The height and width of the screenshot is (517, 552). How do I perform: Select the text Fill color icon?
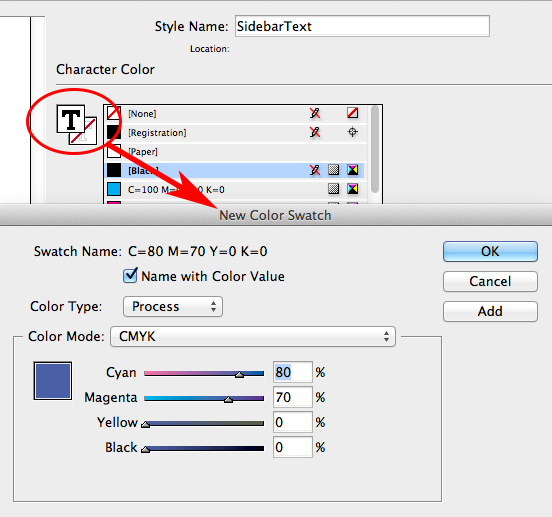coord(70,119)
